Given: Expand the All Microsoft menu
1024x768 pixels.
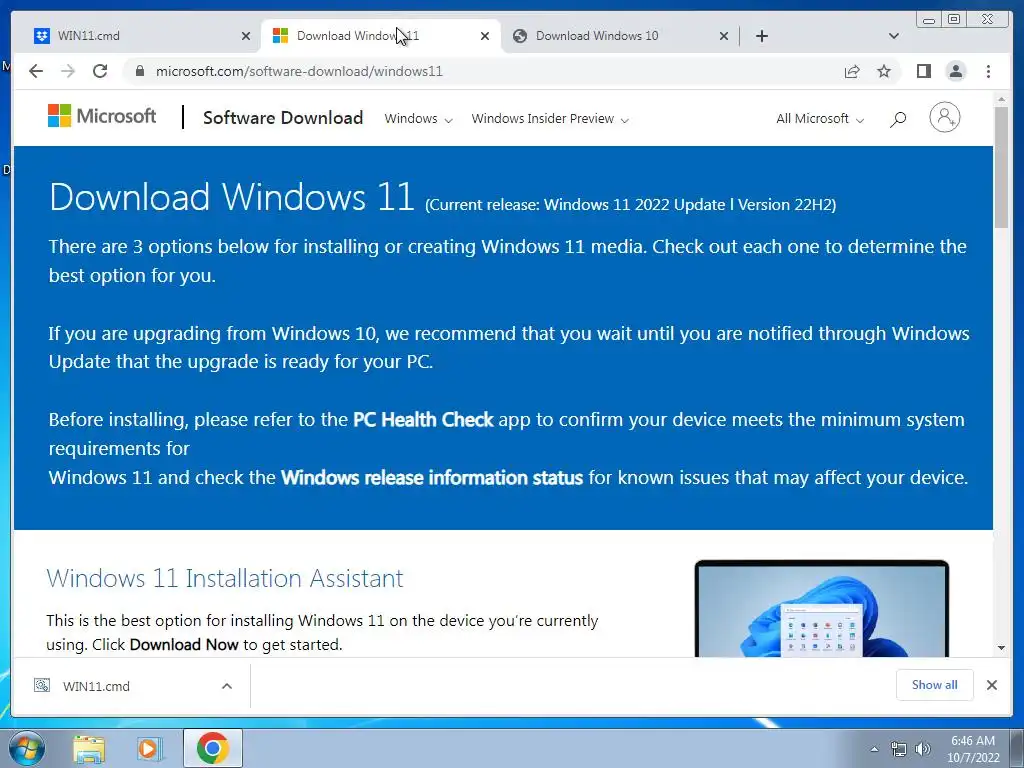Looking at the screenshot, I should point(820,119).
